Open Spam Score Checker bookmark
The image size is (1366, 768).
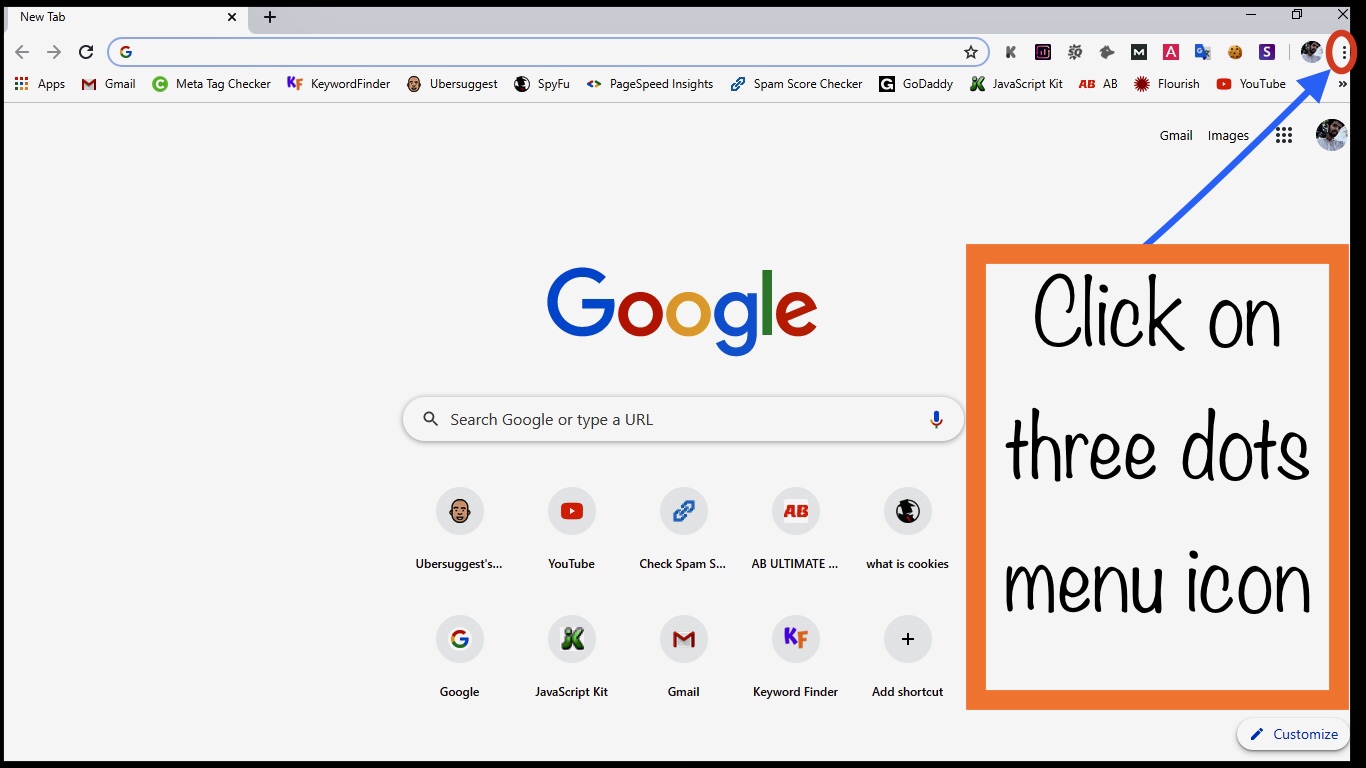796,84
